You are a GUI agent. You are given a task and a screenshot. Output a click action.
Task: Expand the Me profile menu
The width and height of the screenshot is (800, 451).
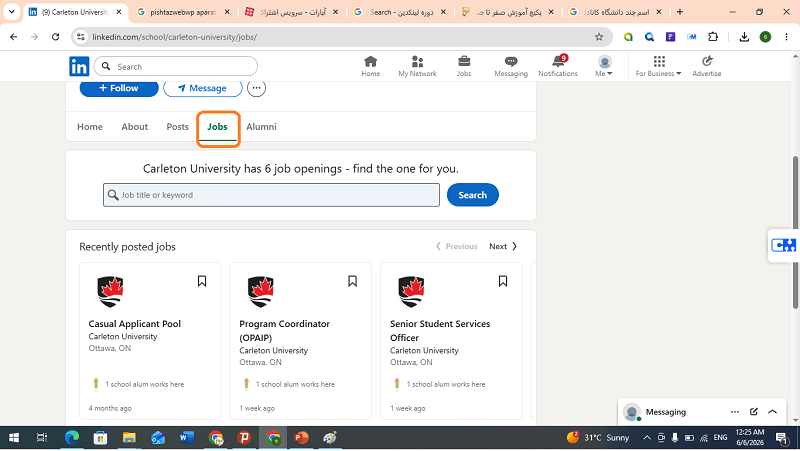[604, 66]
